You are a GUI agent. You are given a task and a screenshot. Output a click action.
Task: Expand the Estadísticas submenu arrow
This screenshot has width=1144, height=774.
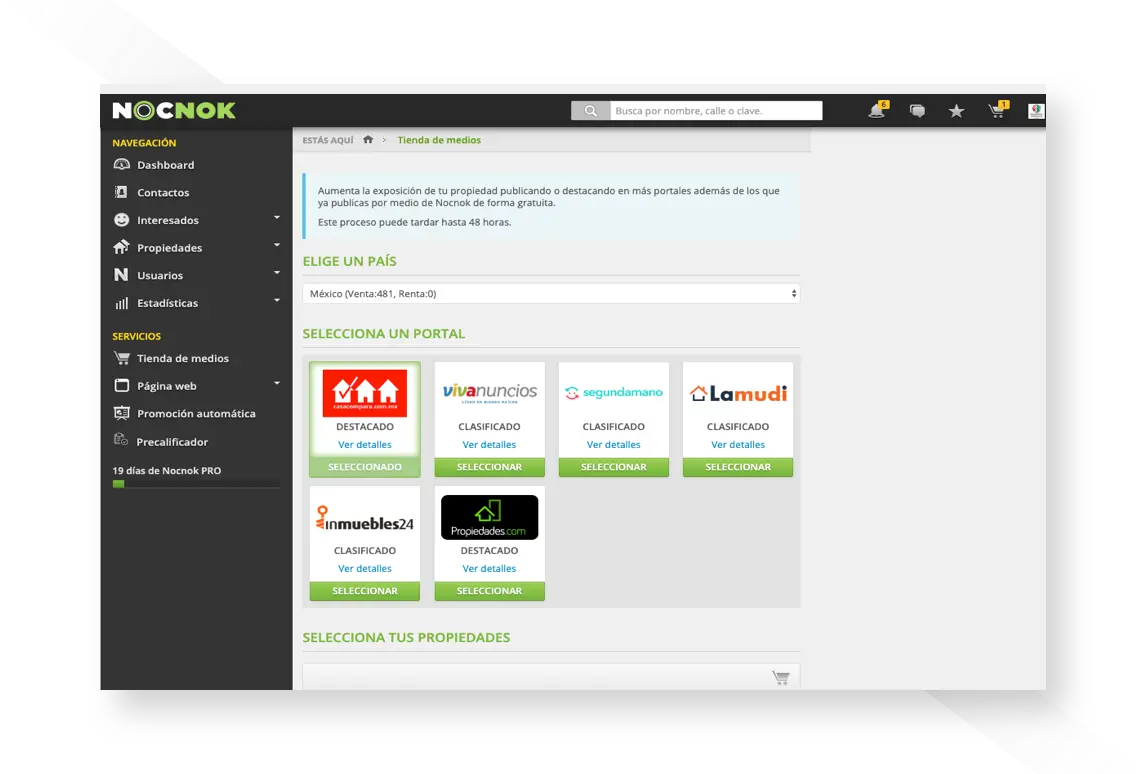[277, 301]
